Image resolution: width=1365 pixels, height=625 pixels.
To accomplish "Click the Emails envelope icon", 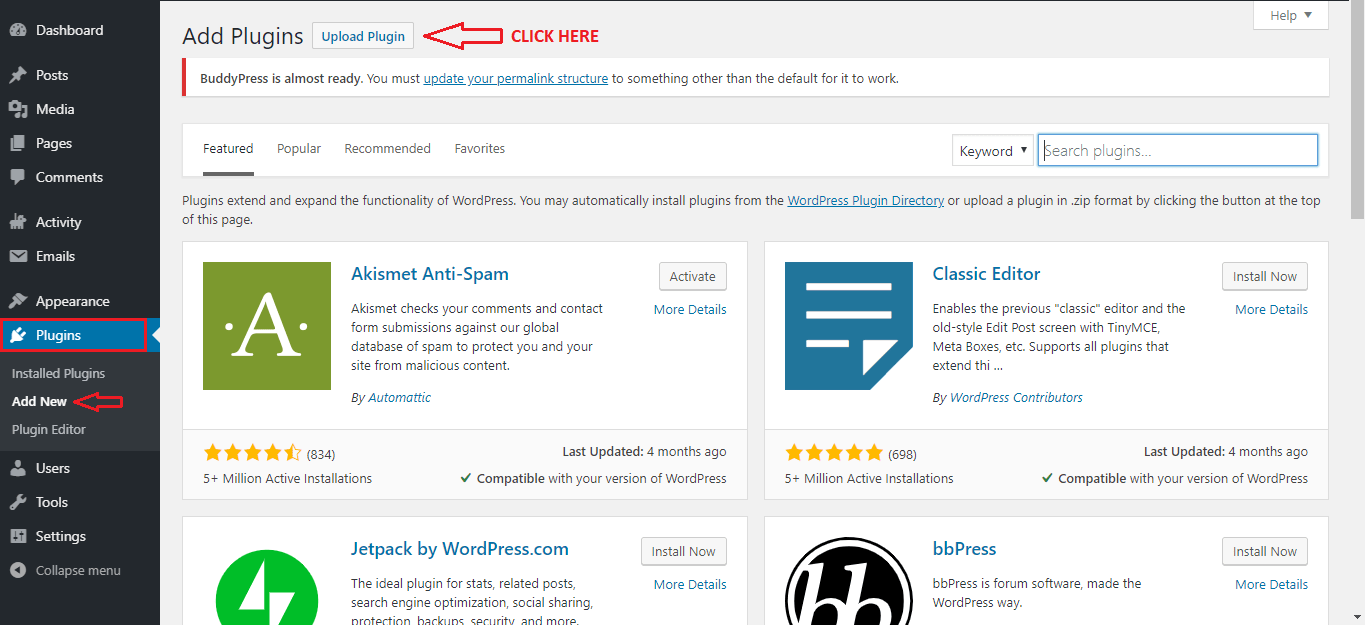I will (x=18, y=256).
